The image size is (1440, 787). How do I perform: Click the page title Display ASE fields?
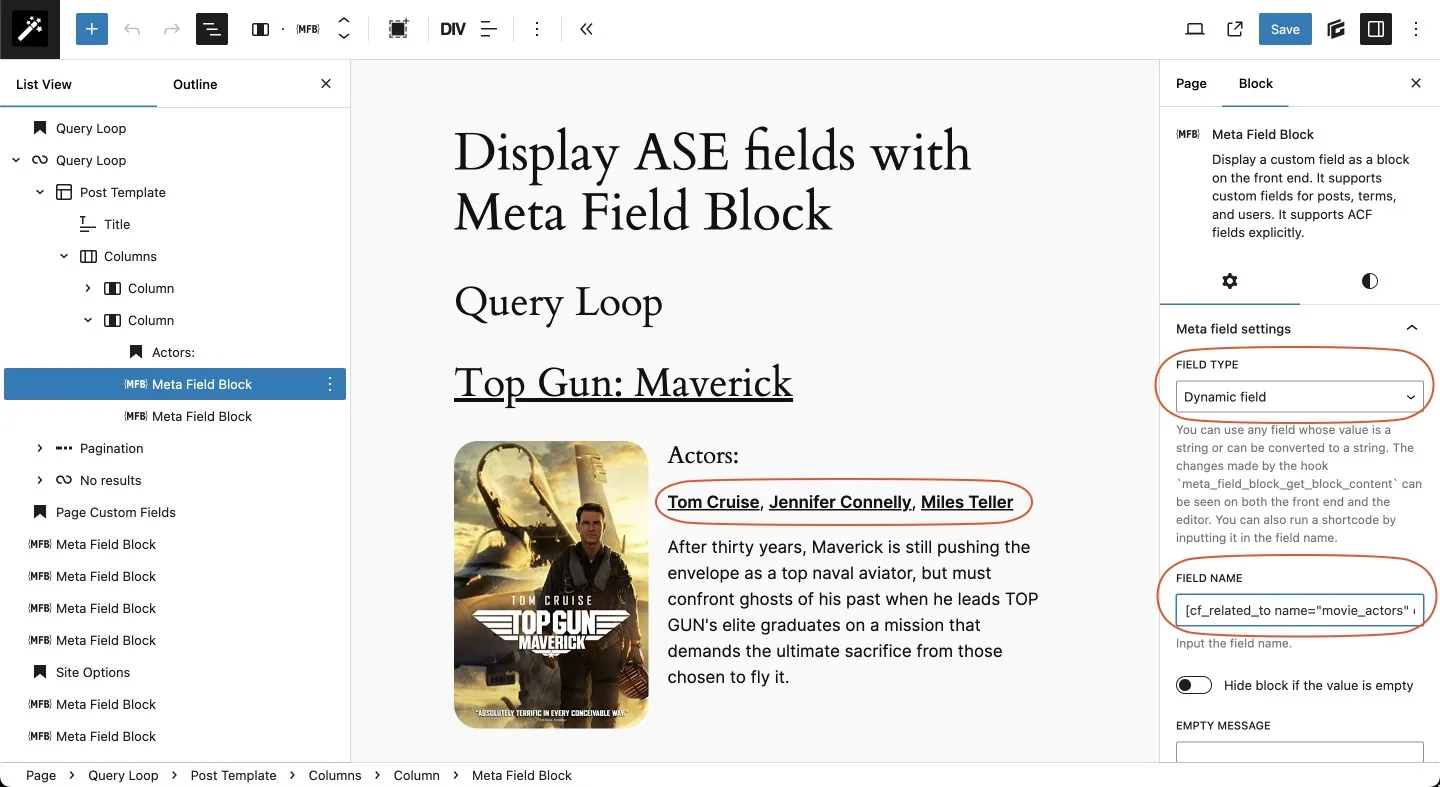[712, 181]
